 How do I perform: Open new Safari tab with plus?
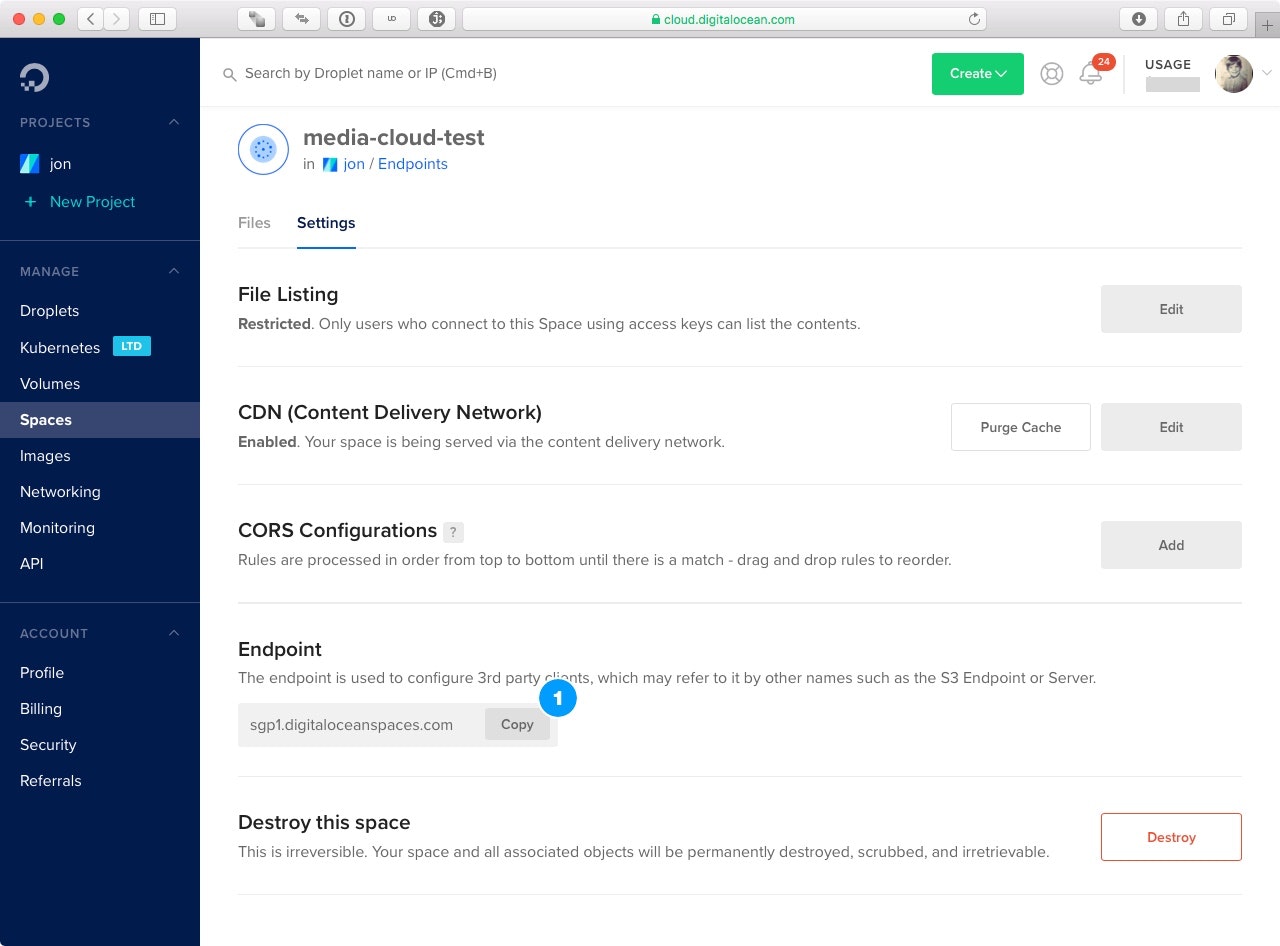click(1267, 25)
